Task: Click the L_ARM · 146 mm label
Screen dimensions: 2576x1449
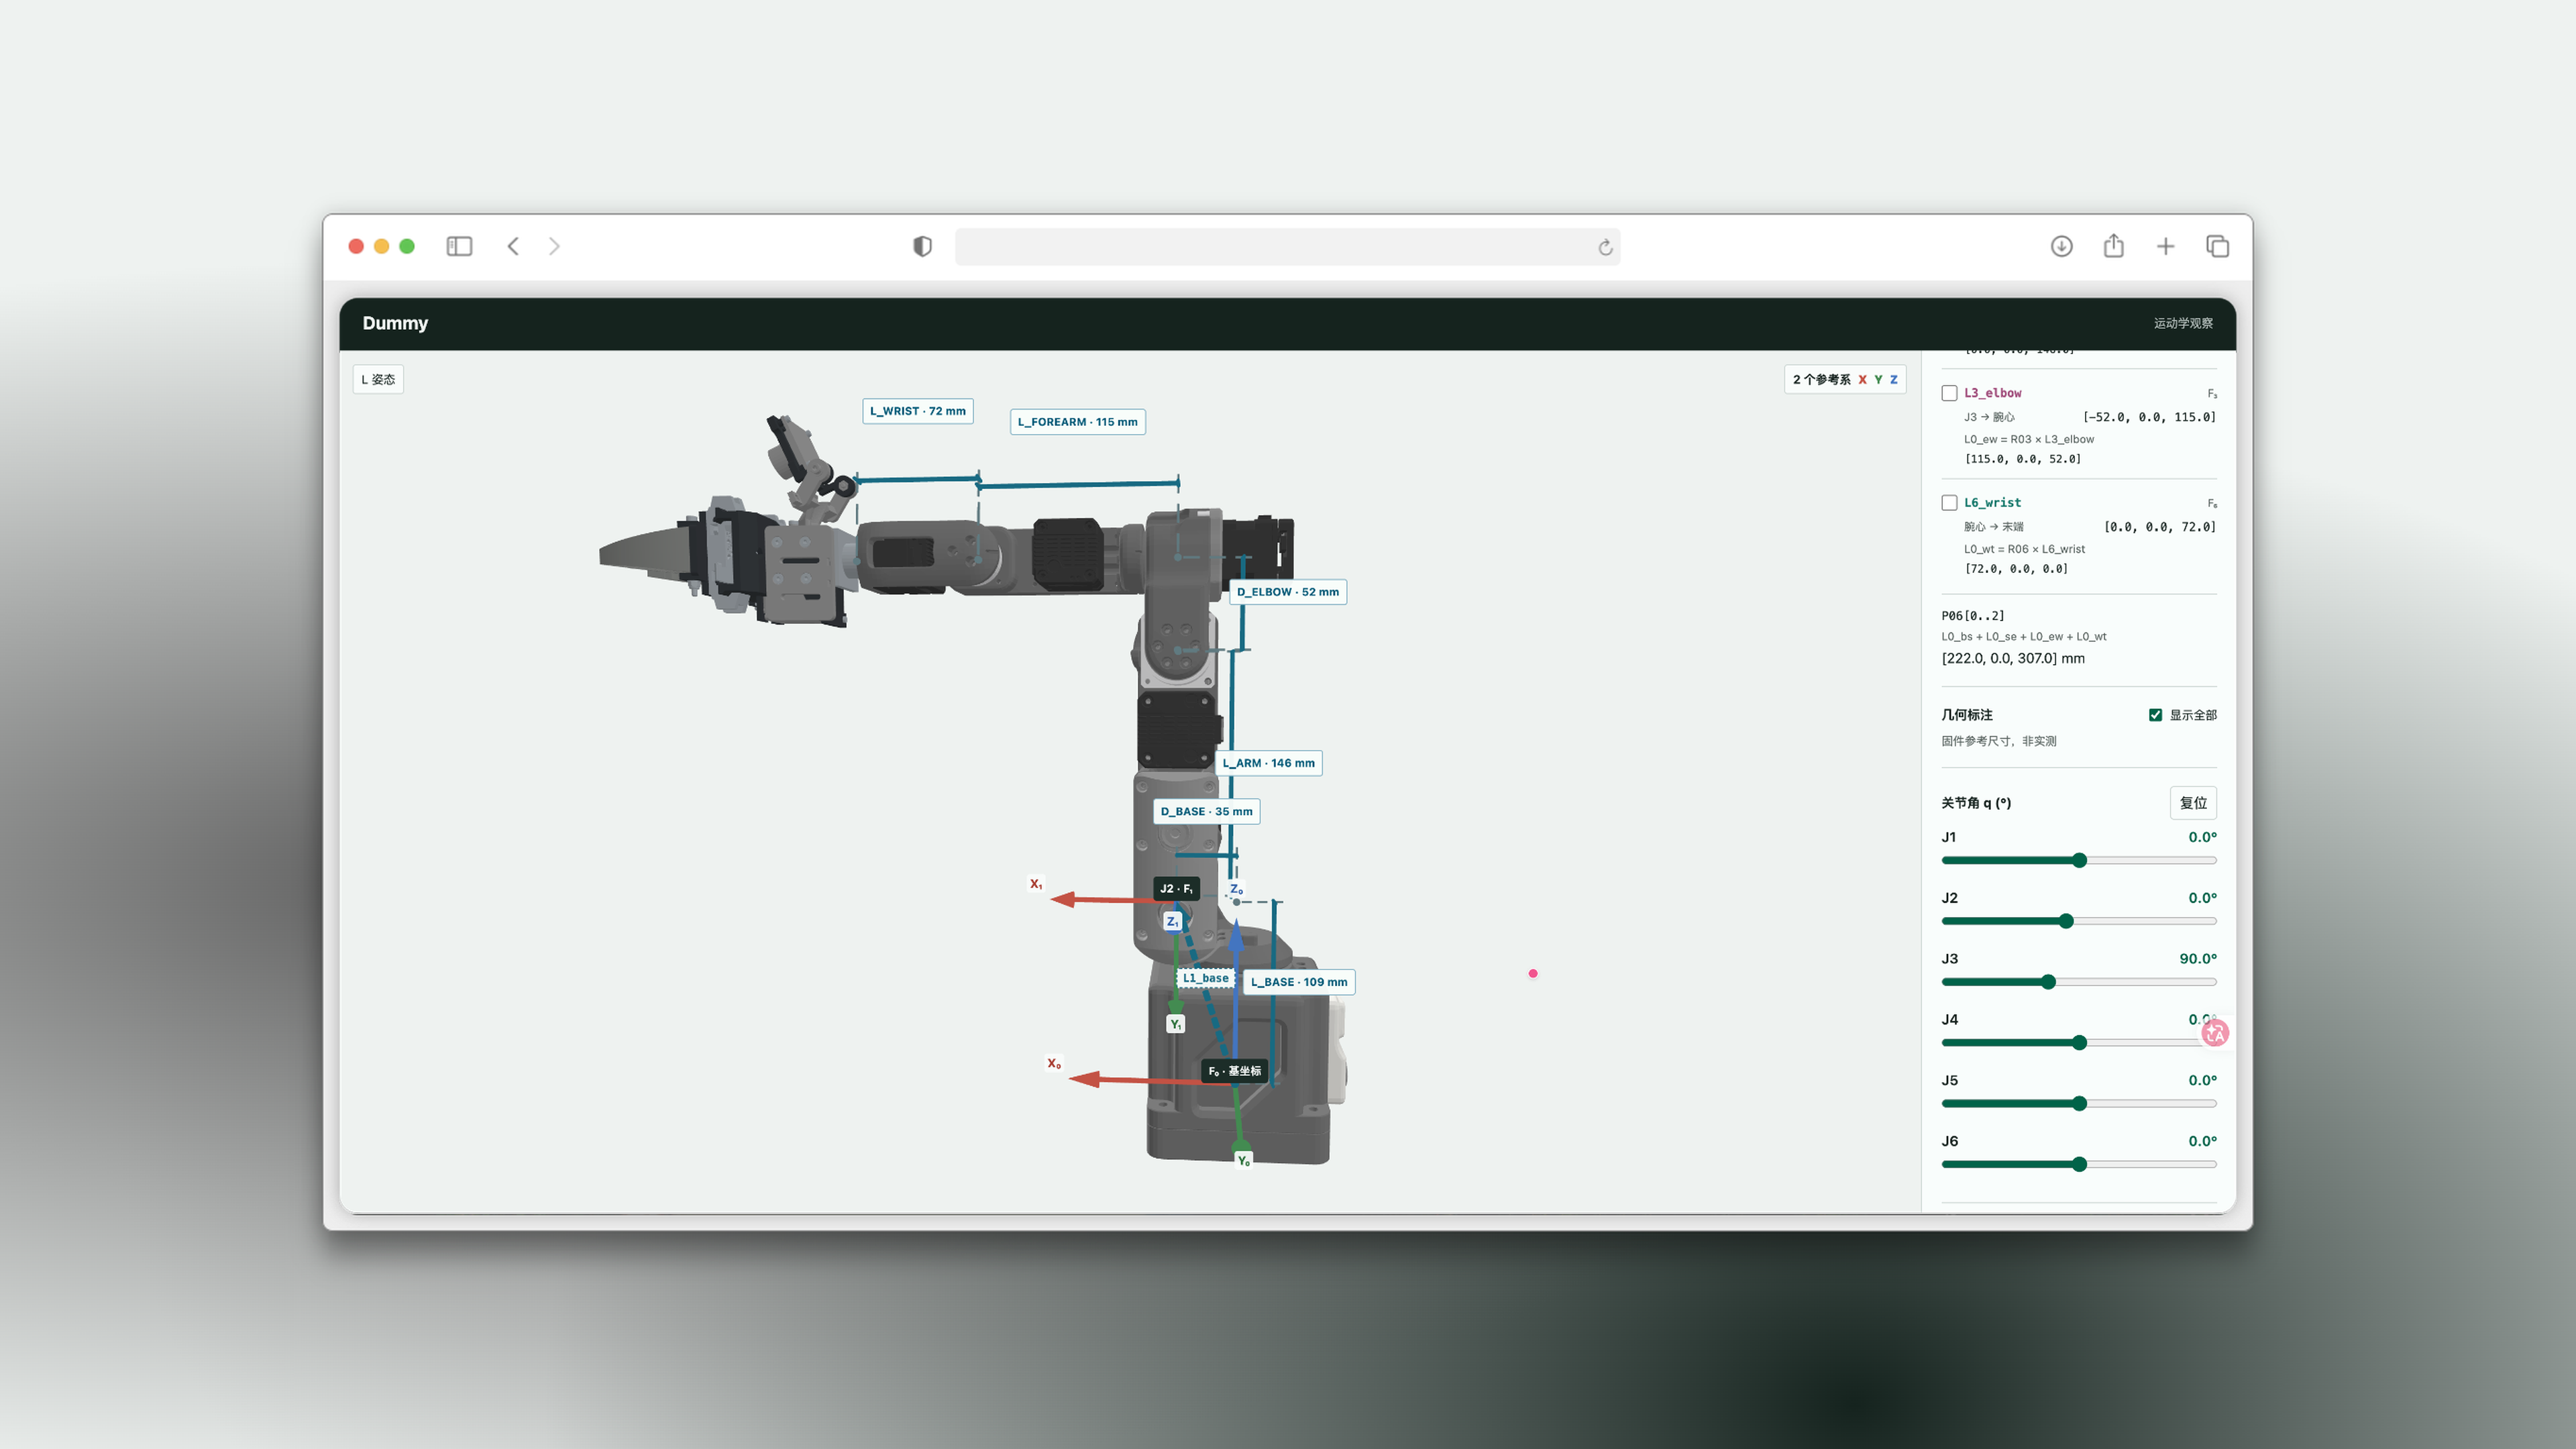Action: click(x=1268, y=763)
